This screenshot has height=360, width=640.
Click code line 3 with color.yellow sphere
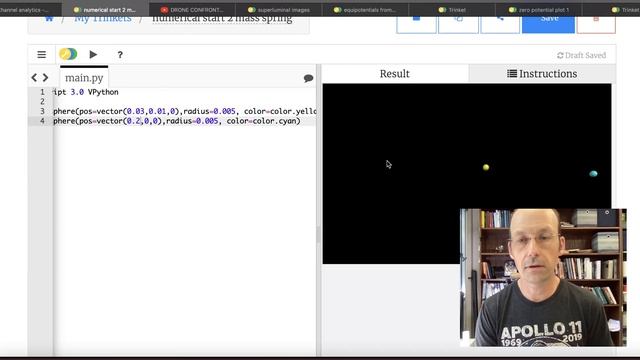184,111
